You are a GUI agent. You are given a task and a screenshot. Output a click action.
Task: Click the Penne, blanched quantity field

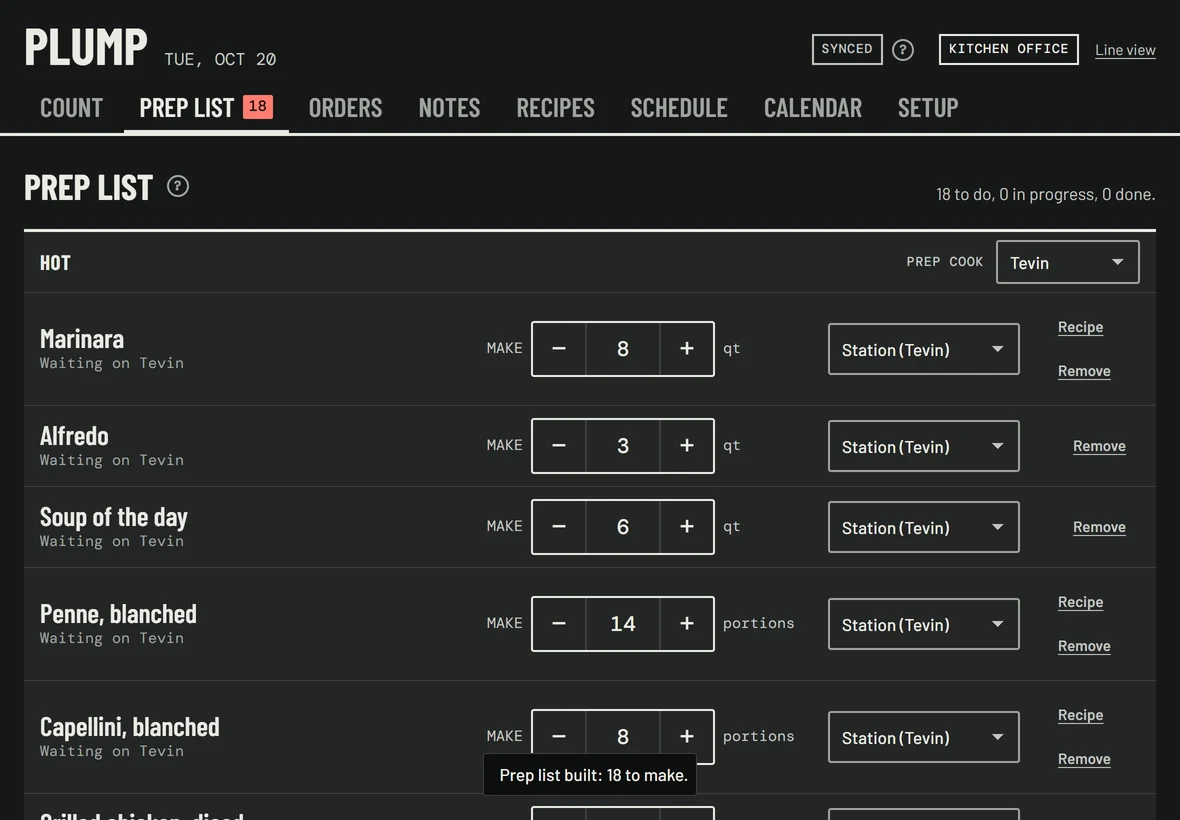[622, 624]
